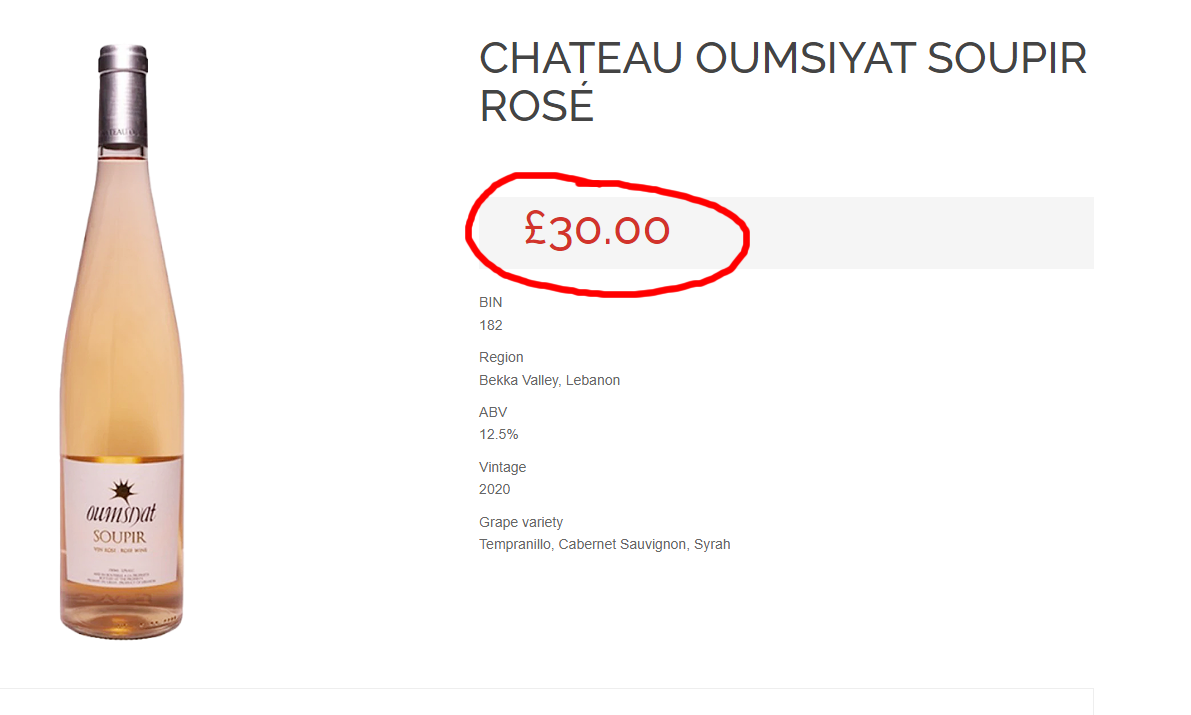Screen dimensions: 1191x715
Task: Select the BIN number 182
Action: coord(491,325)
